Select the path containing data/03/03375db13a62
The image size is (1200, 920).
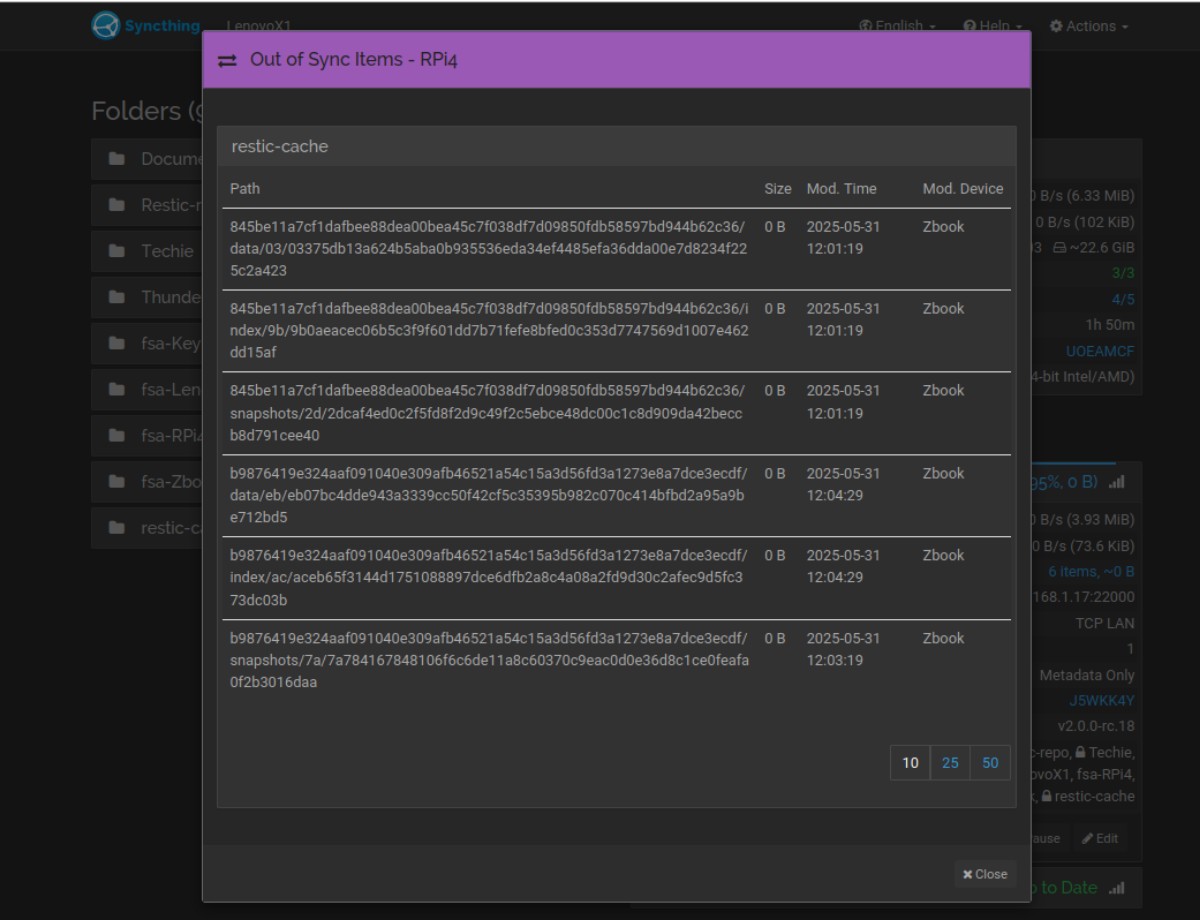pyautogui.click(x=489, y=249)
